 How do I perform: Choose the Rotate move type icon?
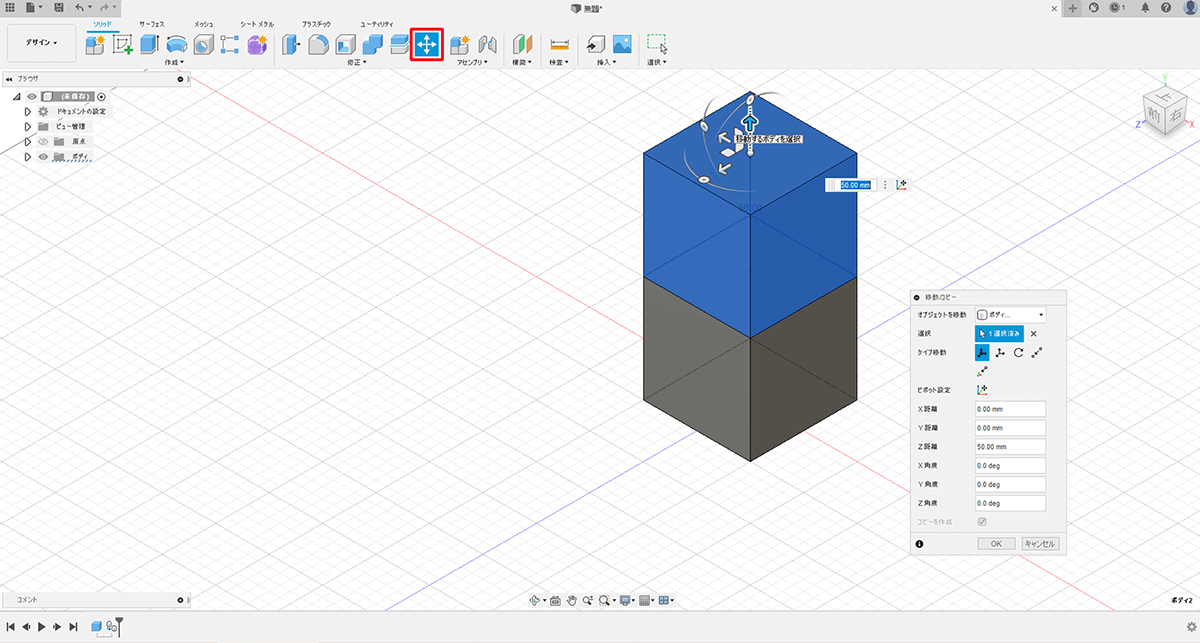click(1018, 353)
